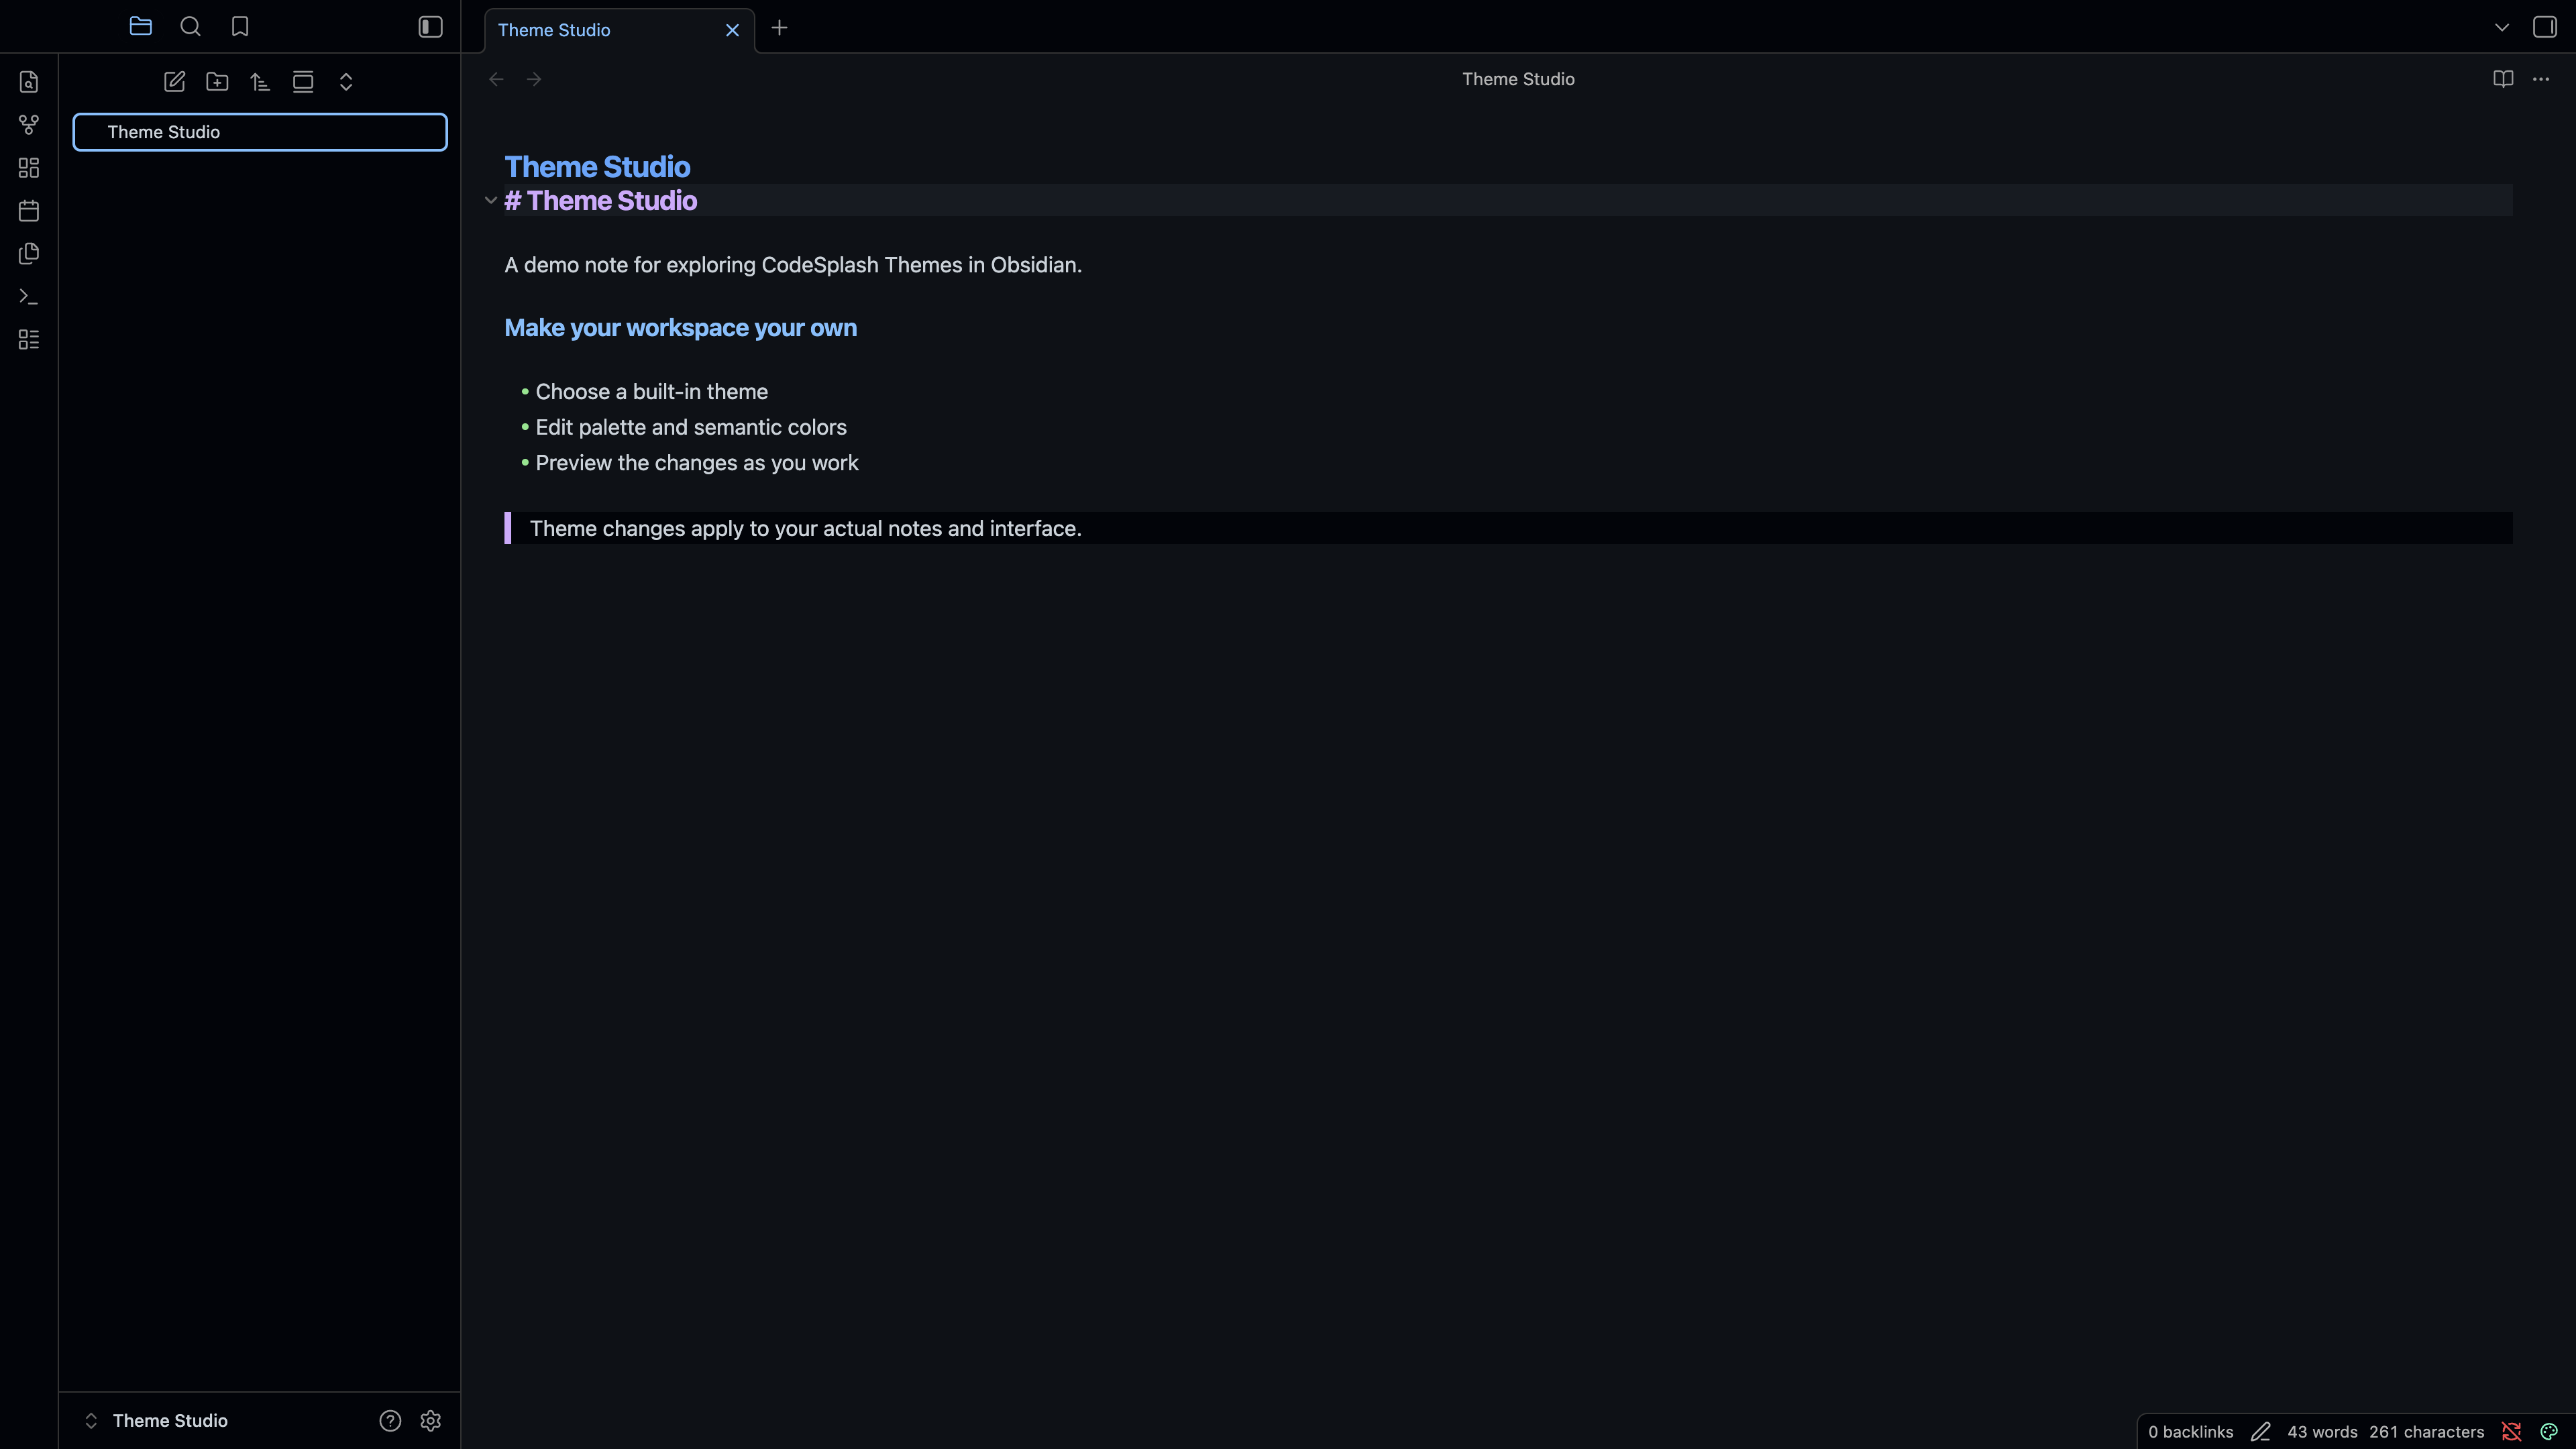Image resolution: width=2576 pixels, height=1449 pixels.
Task: Create a new folder
Action: 217,82
